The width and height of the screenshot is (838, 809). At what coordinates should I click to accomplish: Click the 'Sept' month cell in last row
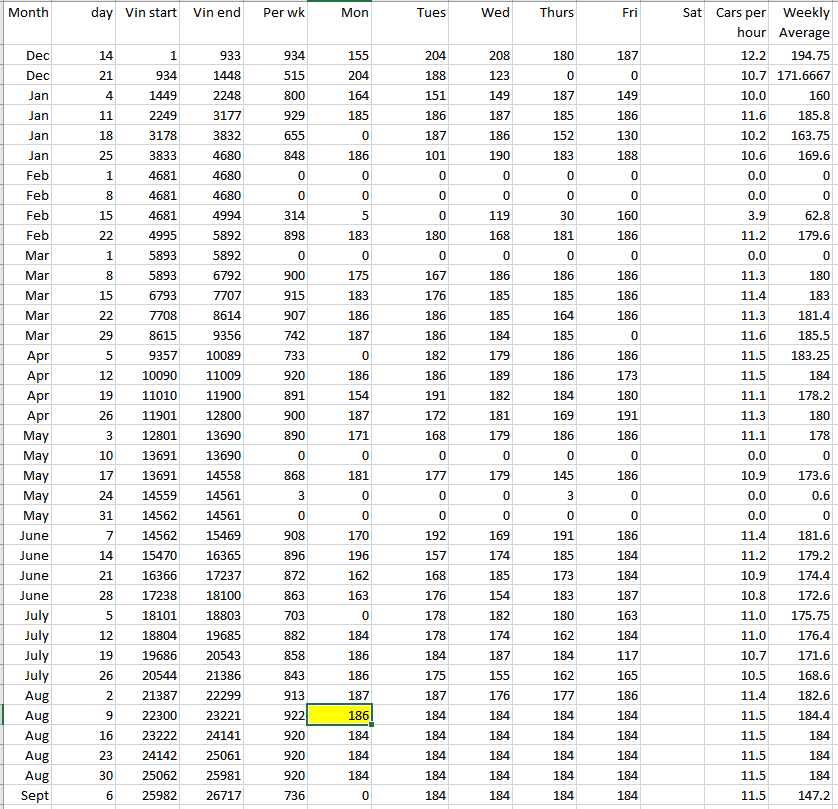[x=28, y=794]
